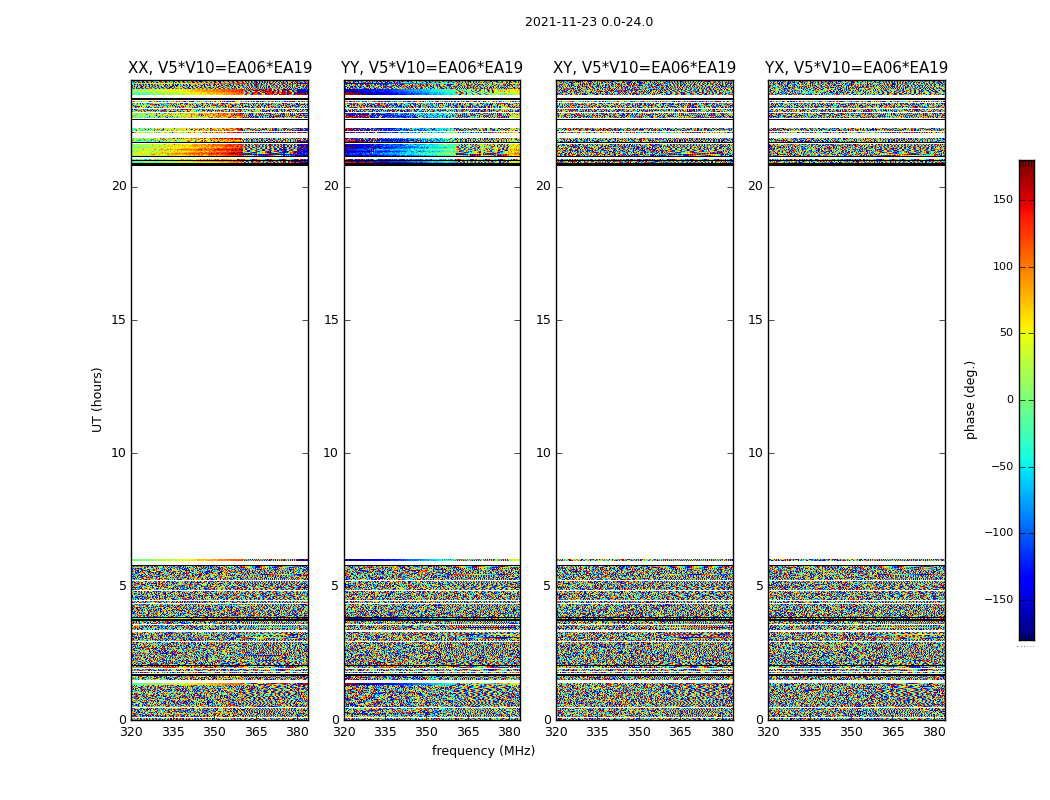Select the YX, V5*V10=EA06*EA19 subplot title
The image size is (1050, 800).
[856, 68]
